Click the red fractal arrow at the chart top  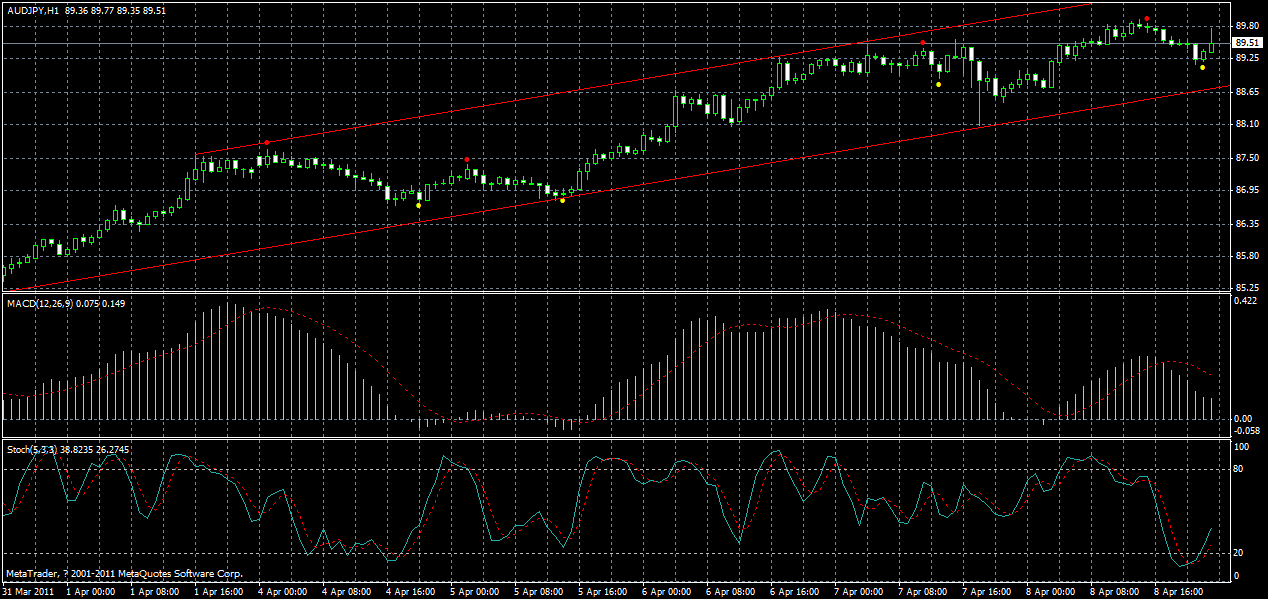[1147, 18]
